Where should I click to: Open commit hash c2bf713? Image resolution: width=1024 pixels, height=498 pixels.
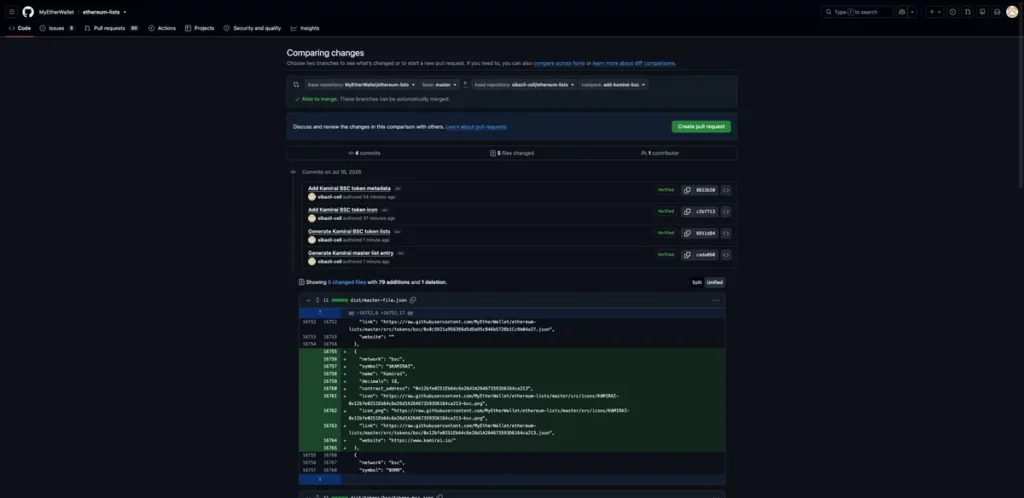[x=705, y=211]
